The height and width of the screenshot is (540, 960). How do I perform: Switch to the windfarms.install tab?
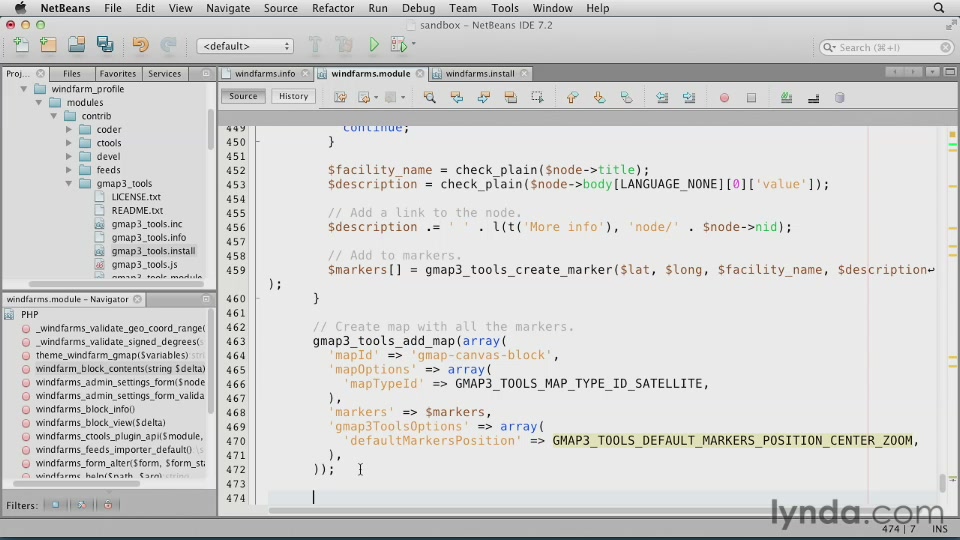pyautogui.click(x=480, y=73)
